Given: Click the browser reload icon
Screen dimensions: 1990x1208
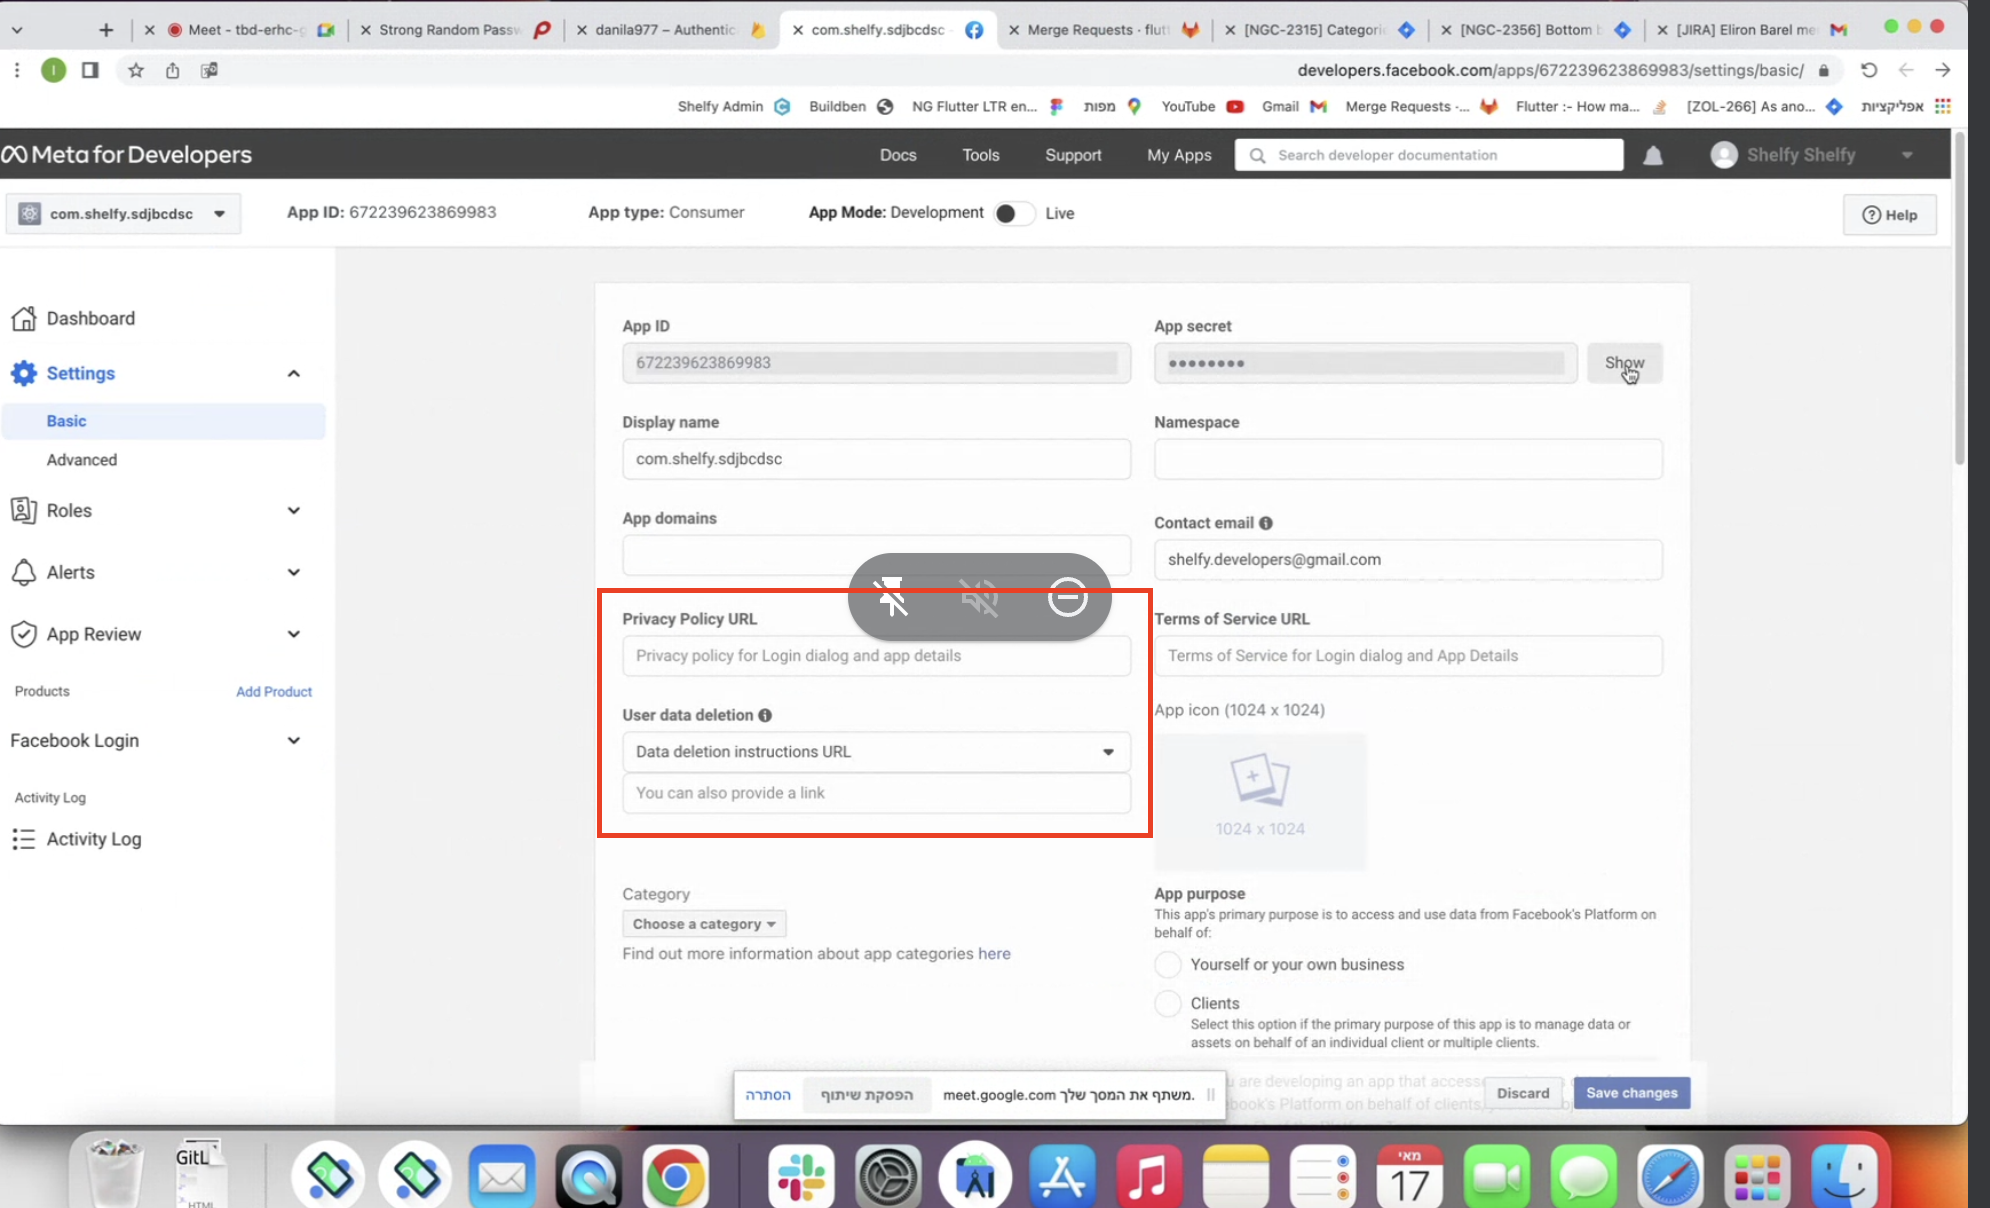Looking at the screenshot, I should tap(1868, 70).
